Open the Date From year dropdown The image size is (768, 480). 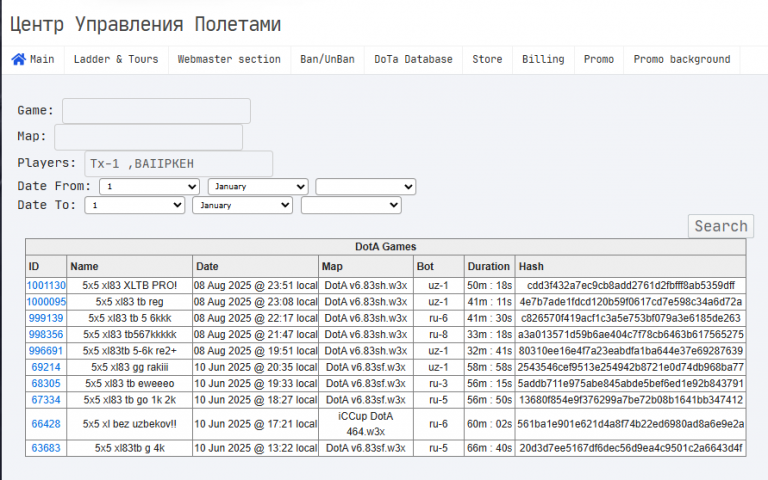coord(366,187)
